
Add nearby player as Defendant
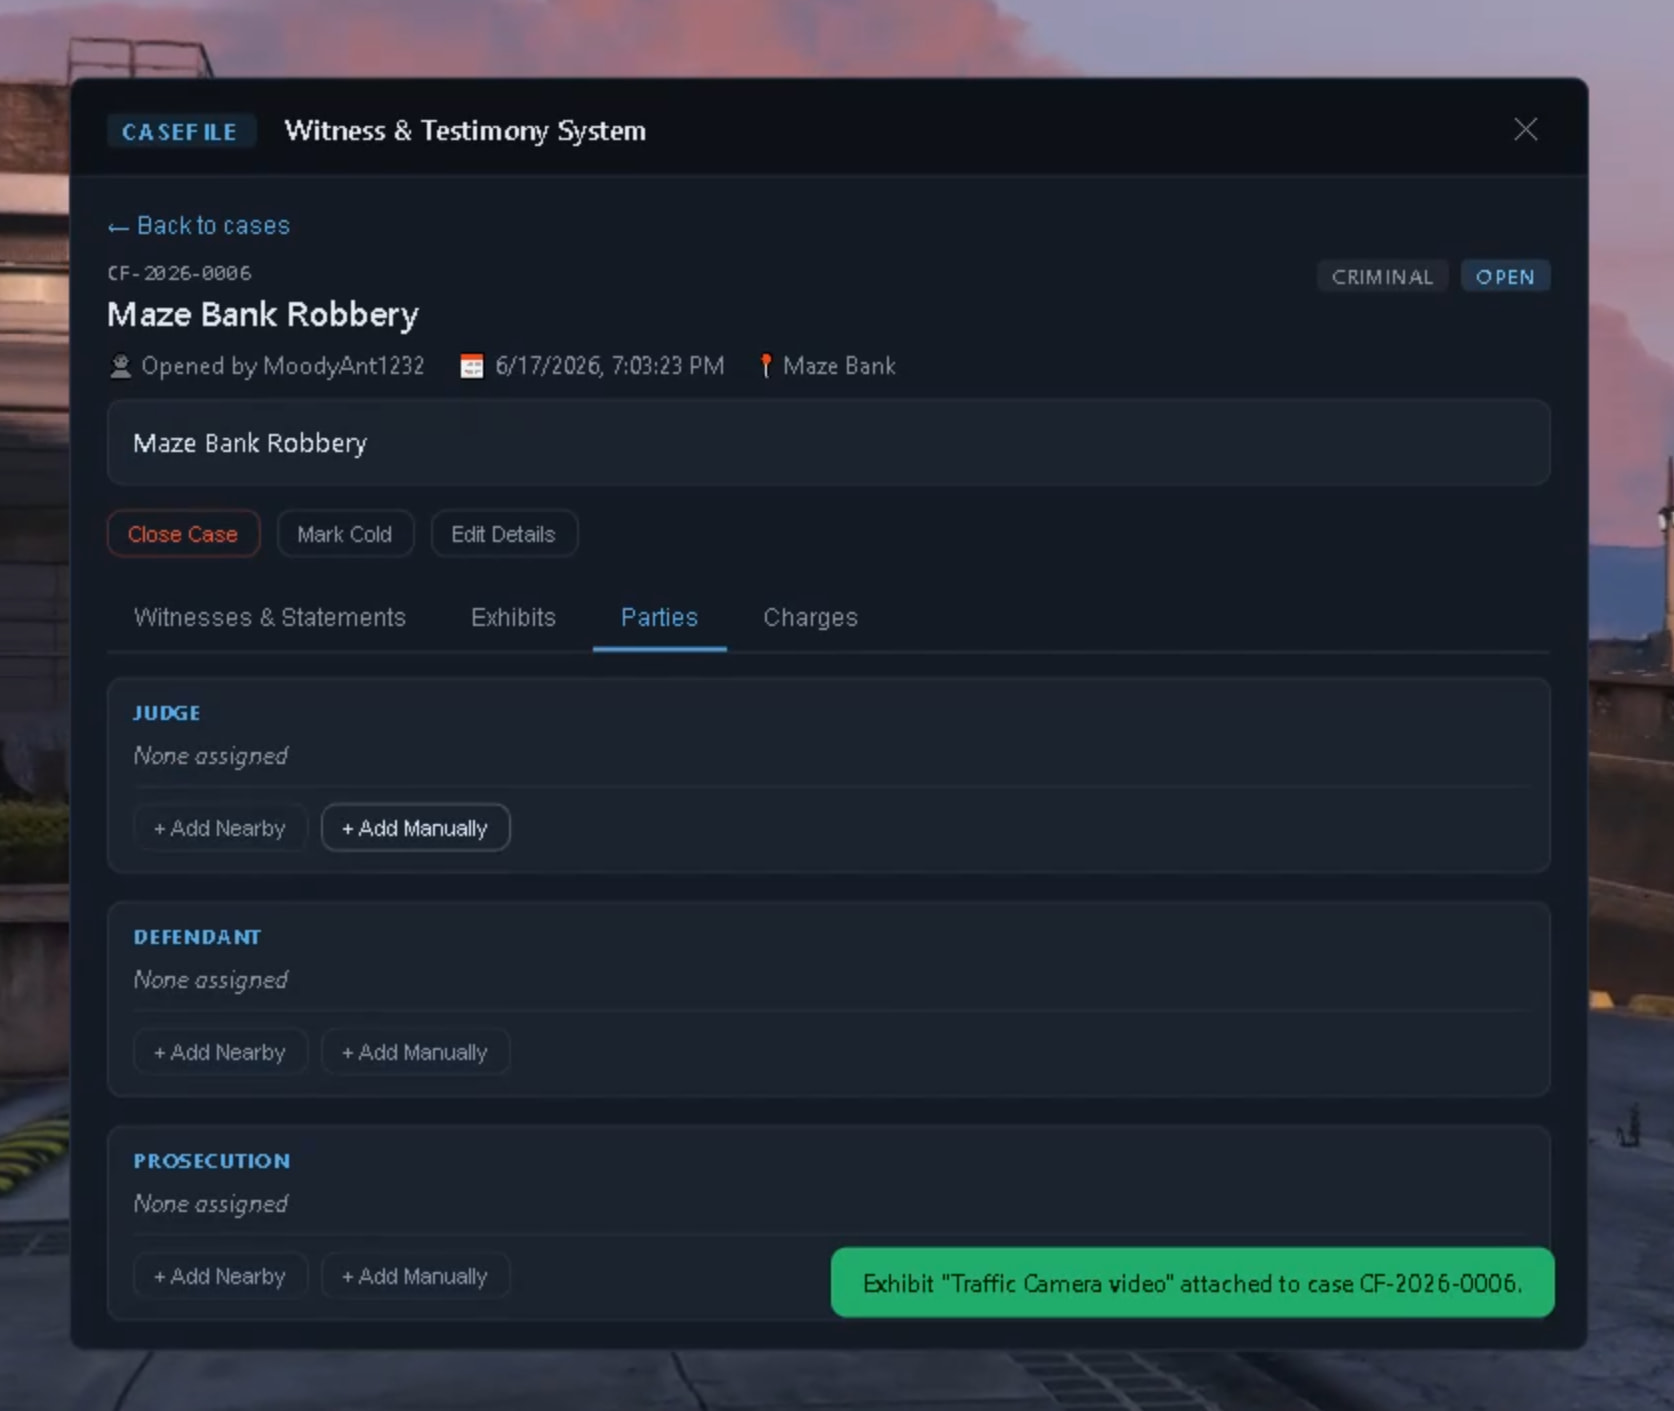coord(219,1053)
